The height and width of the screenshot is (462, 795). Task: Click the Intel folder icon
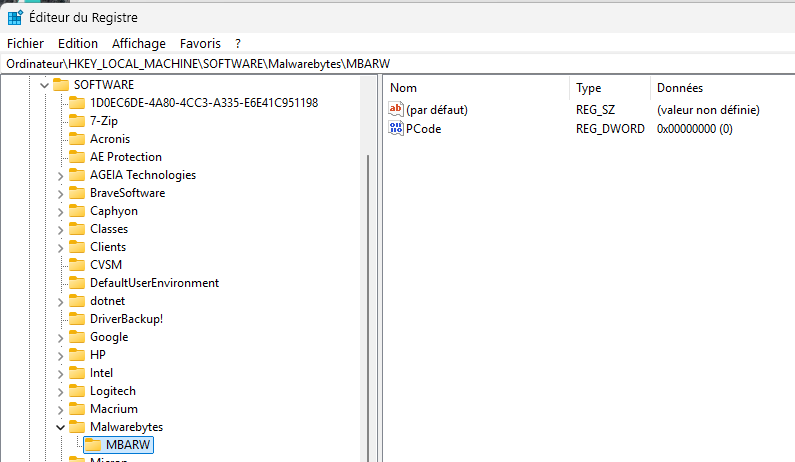pyautogui.click(x=77, y=373)
